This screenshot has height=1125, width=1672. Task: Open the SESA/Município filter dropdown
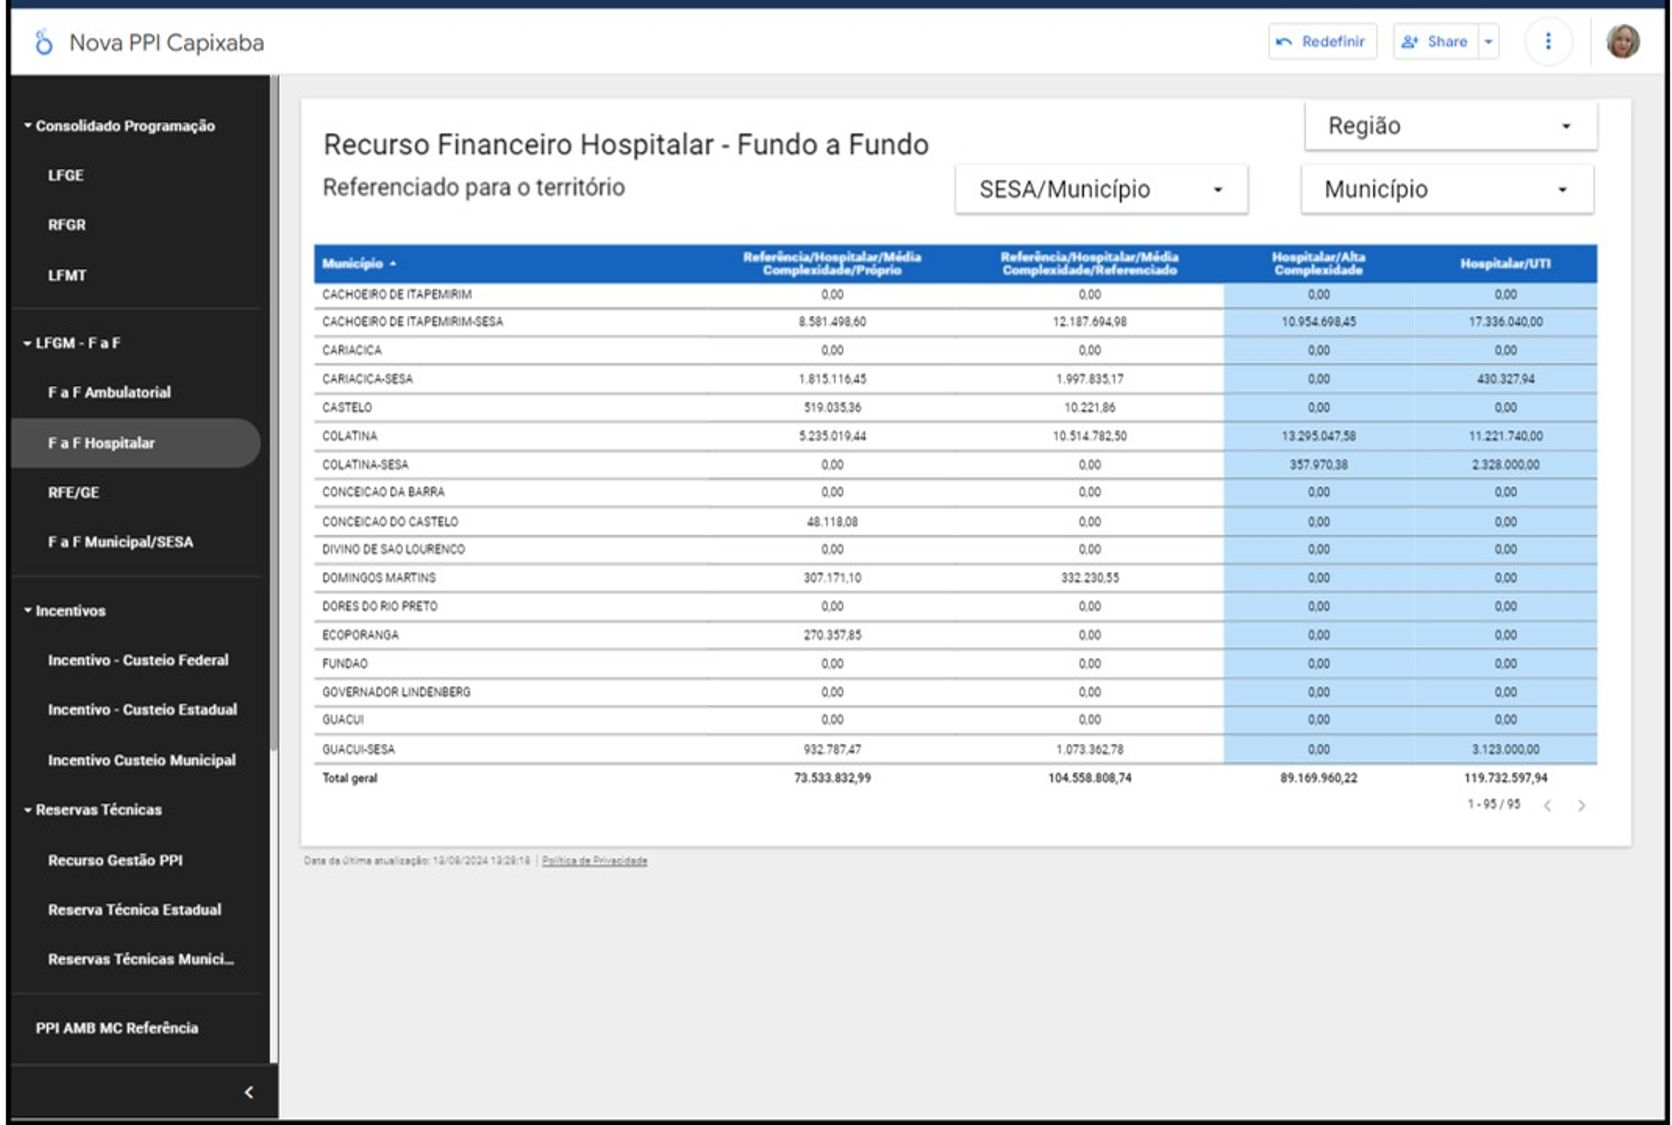(x=1100, y=190)
